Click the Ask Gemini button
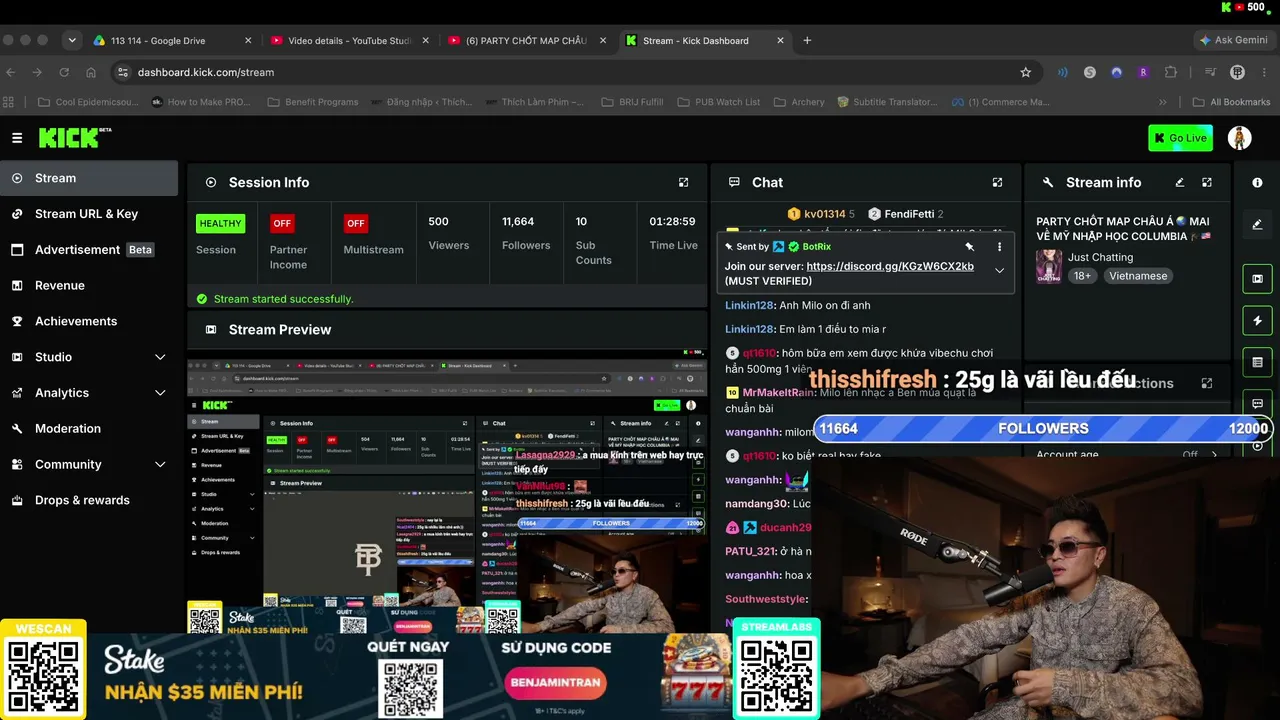 (x=1233, y=41)
